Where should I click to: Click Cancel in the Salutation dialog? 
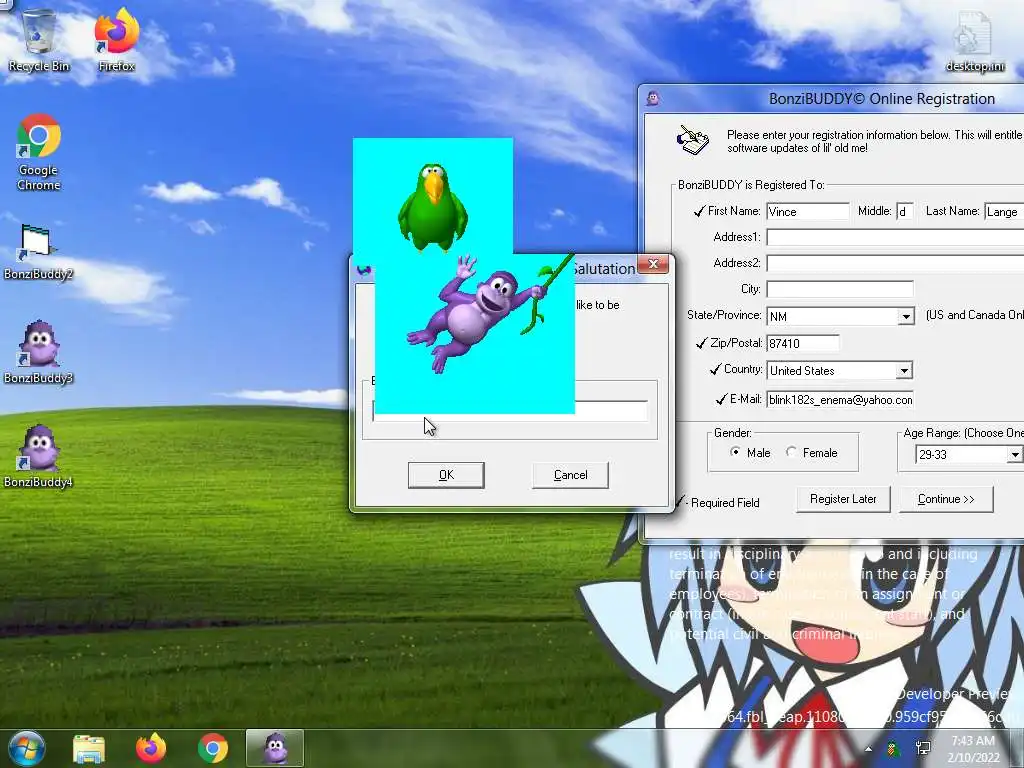pos(571,475)
